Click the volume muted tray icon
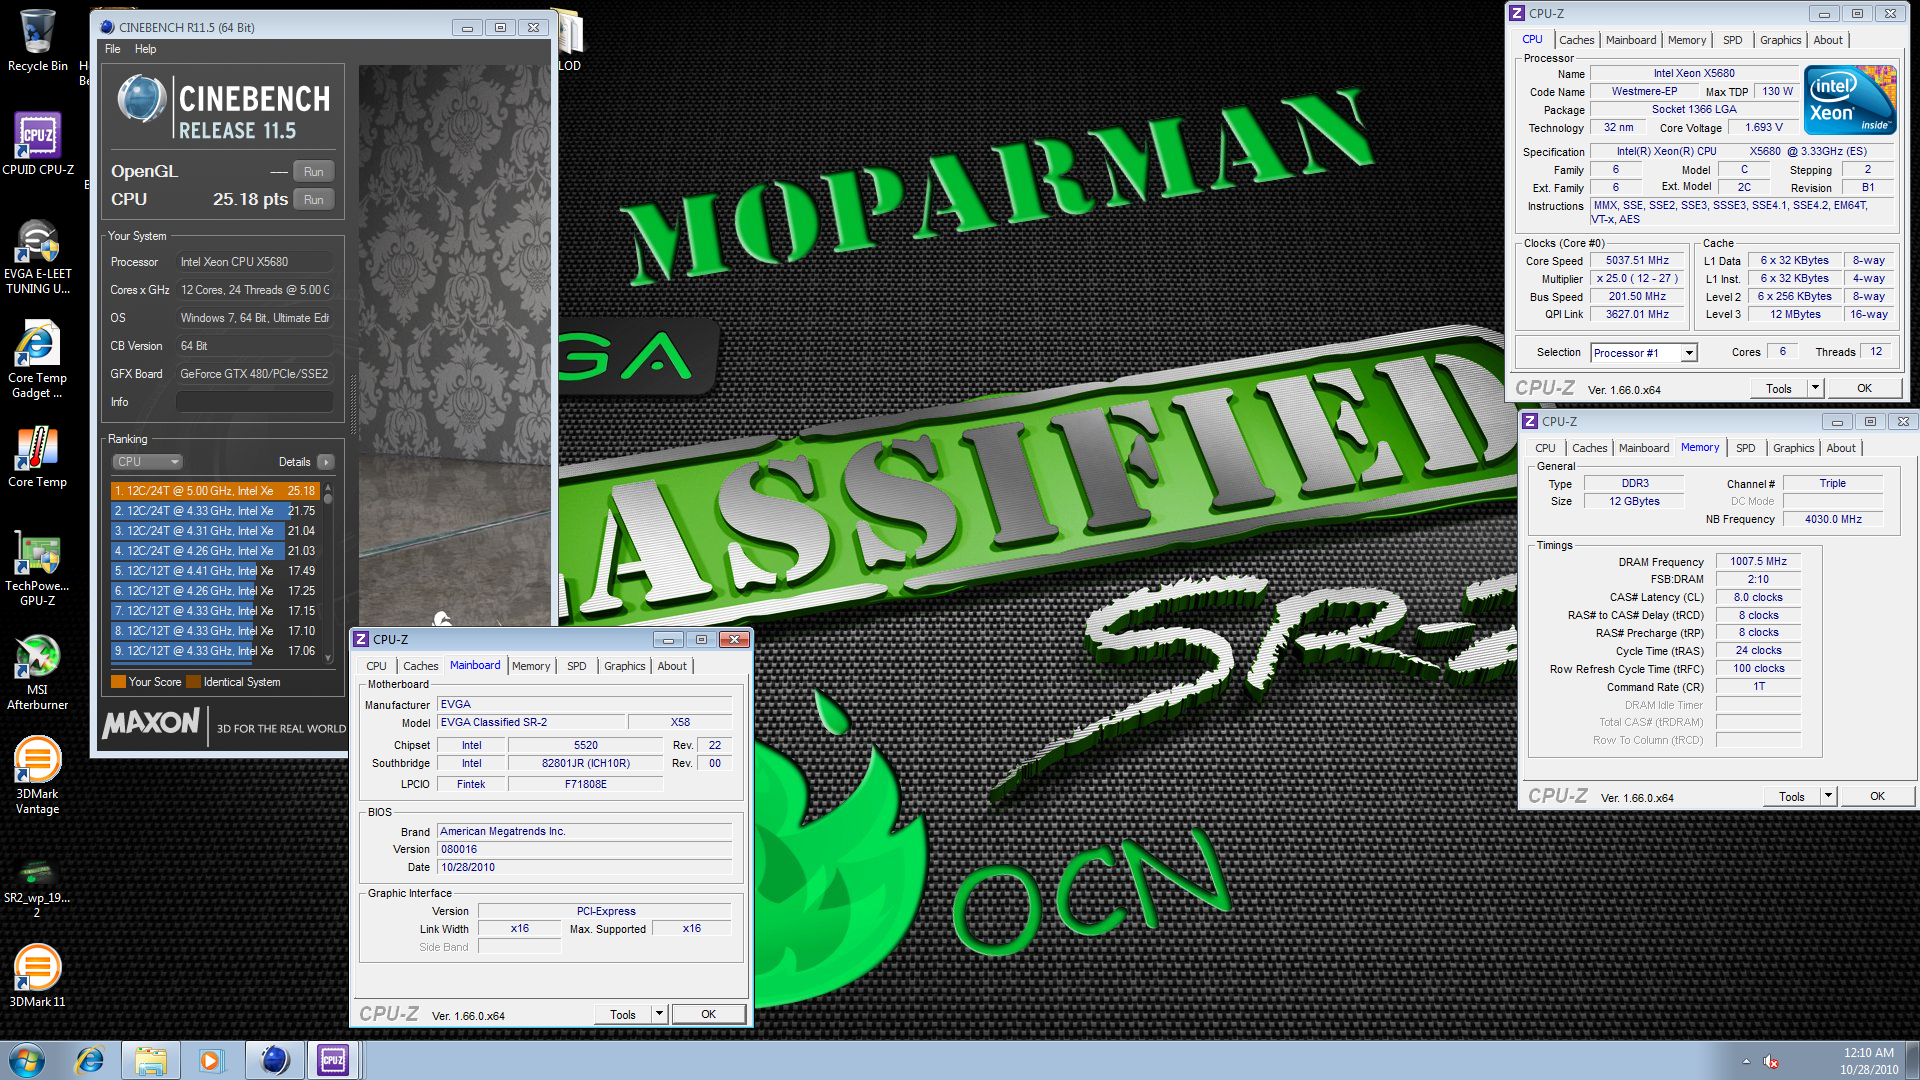The image size is (1920, 1080). click(1771, 1061)
